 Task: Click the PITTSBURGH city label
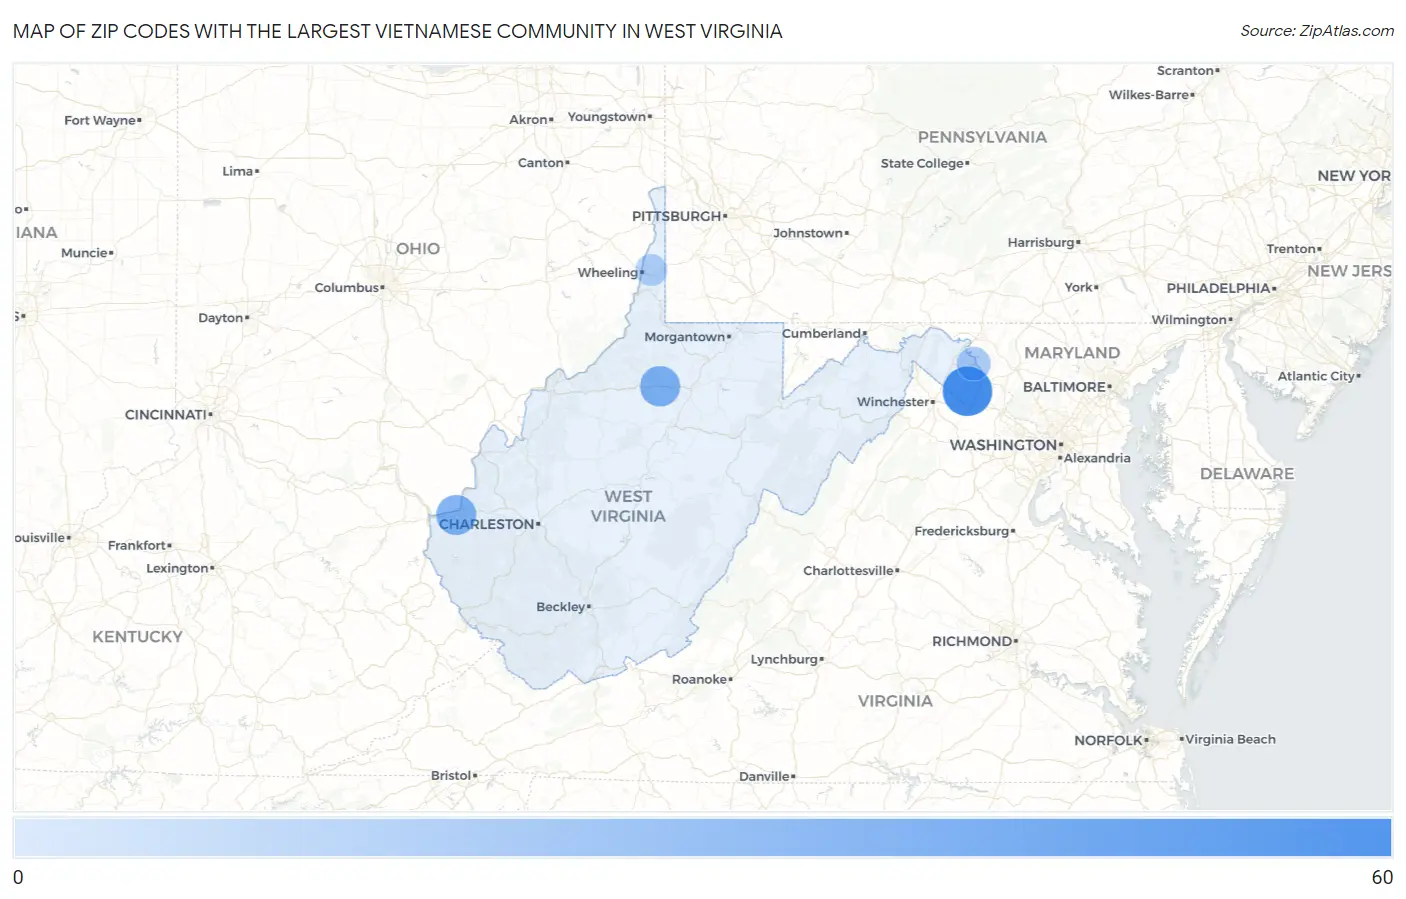click(x=678, y=216)
